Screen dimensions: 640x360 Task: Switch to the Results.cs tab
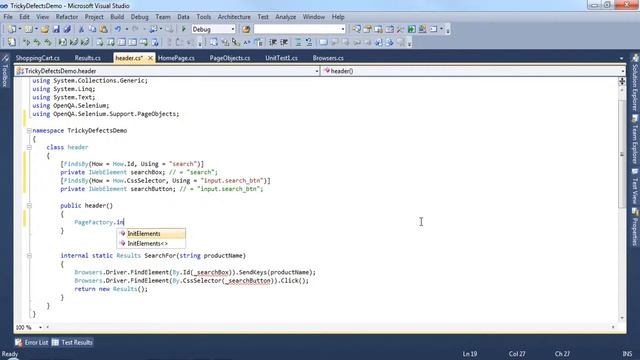pyautogui.click(x=87, y=58)
